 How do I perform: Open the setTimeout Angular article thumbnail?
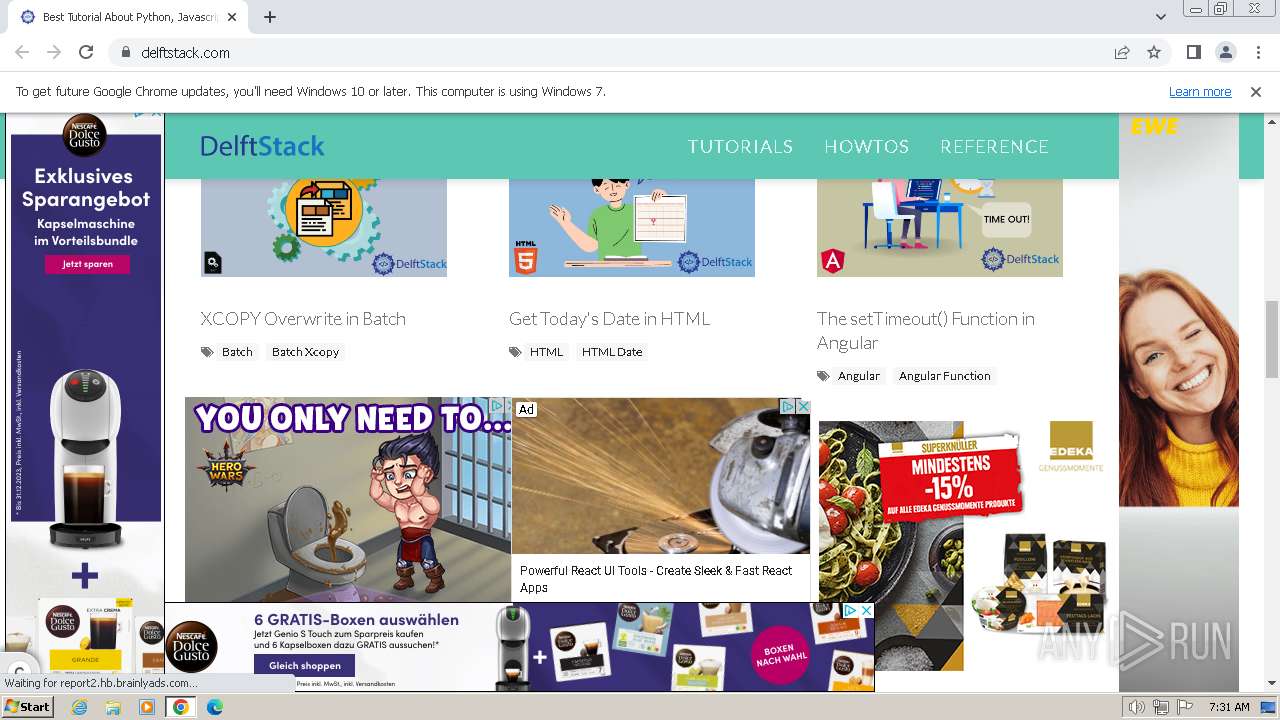point(940,228)
